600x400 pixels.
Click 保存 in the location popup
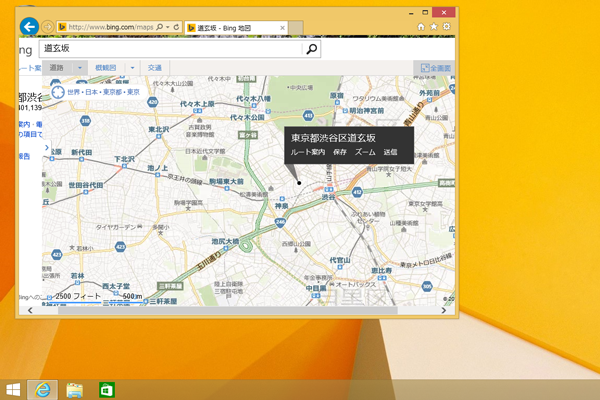(x=339, y=152)
